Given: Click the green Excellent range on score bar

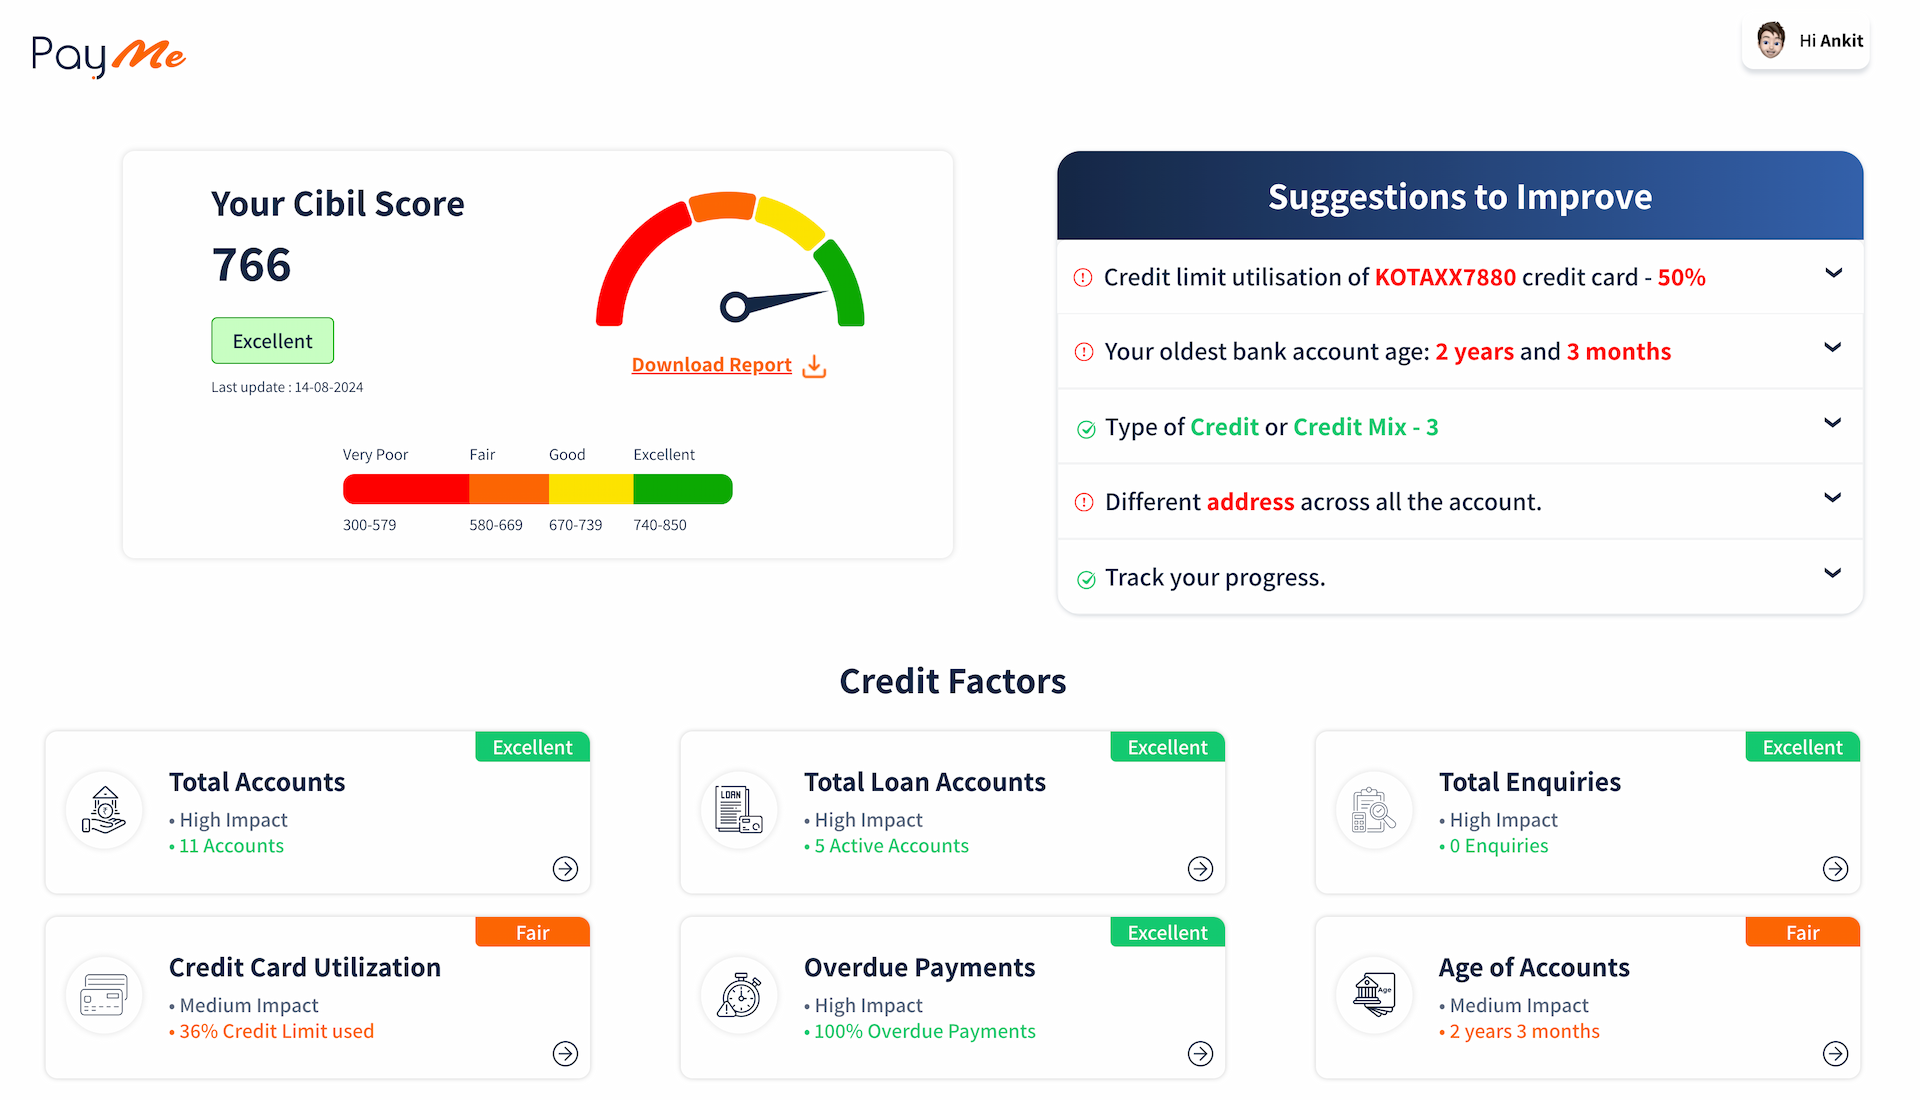Looking at the screenshot, I should (x=682, y=489).
